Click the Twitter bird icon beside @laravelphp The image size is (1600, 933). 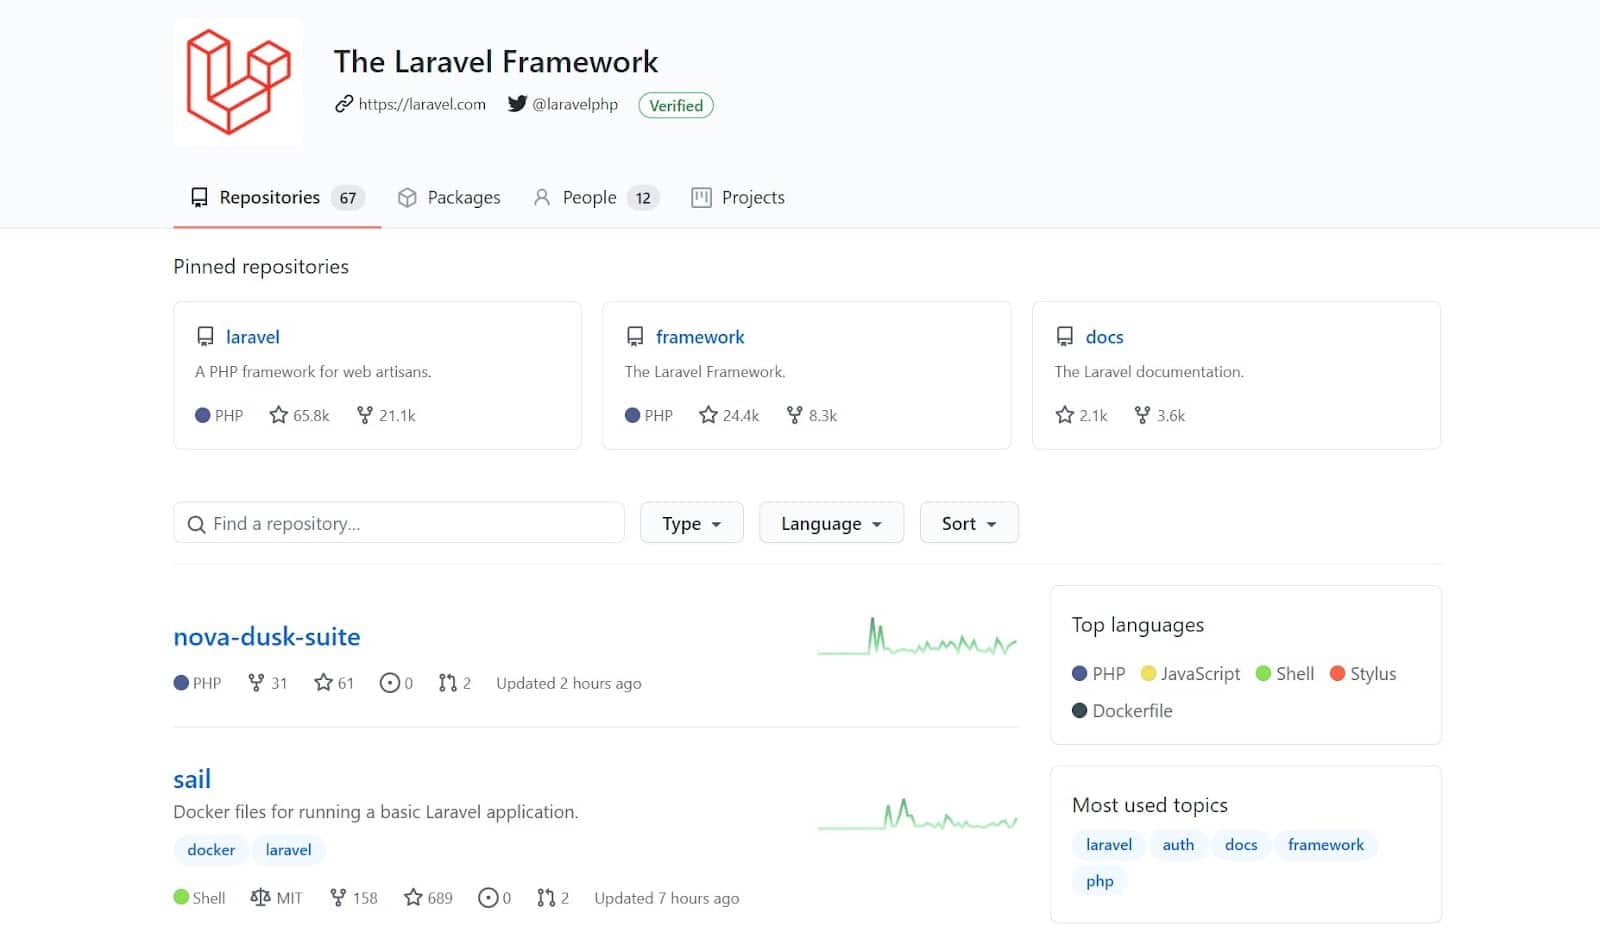tap(516, 104)
